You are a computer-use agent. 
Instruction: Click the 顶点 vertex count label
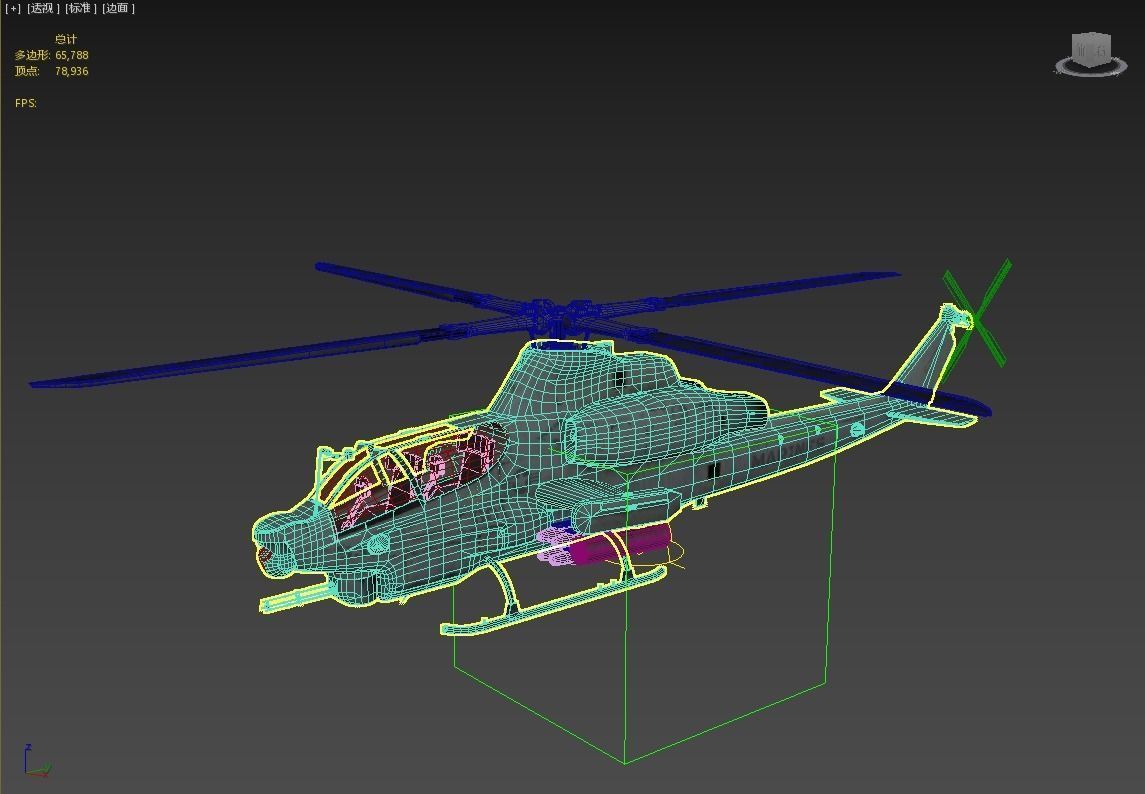pyautogui.click(x=27, y=71)
